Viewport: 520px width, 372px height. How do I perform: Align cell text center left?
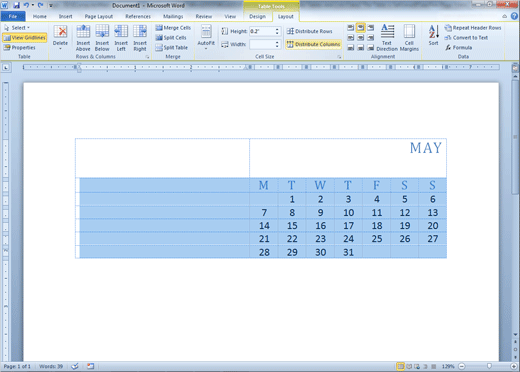point(351,38)
